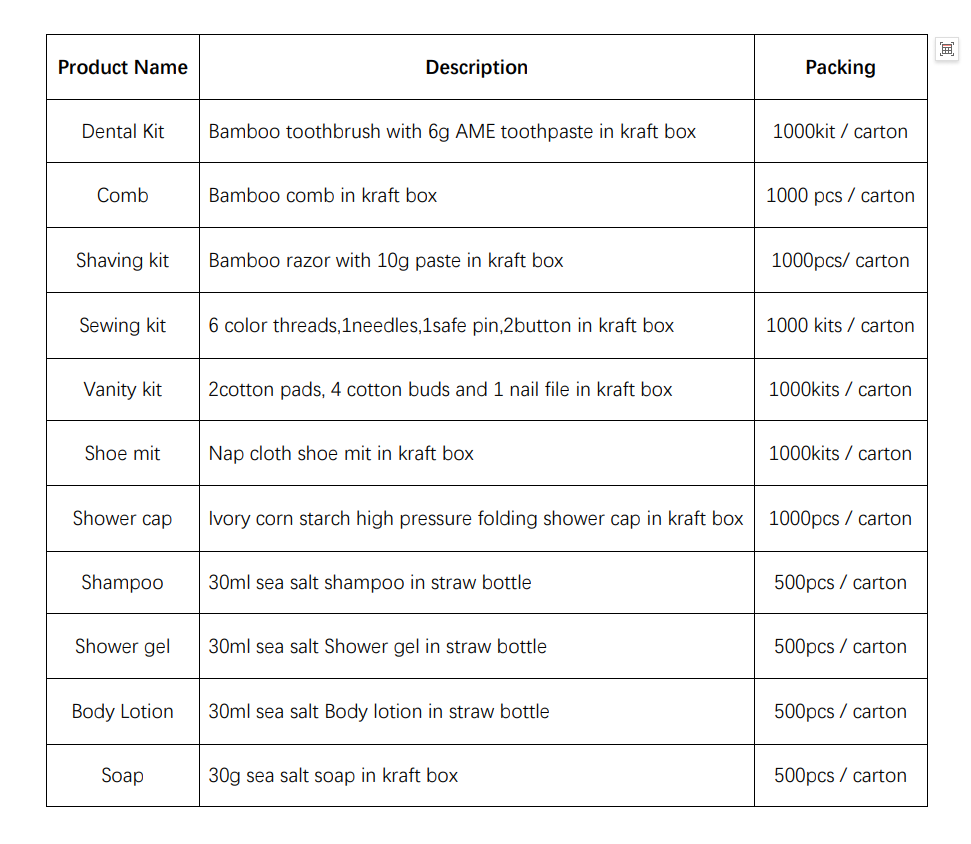971x844 pixels.
Task: Click the 30ml sea salt shampoo description
Action: point(370,583)
